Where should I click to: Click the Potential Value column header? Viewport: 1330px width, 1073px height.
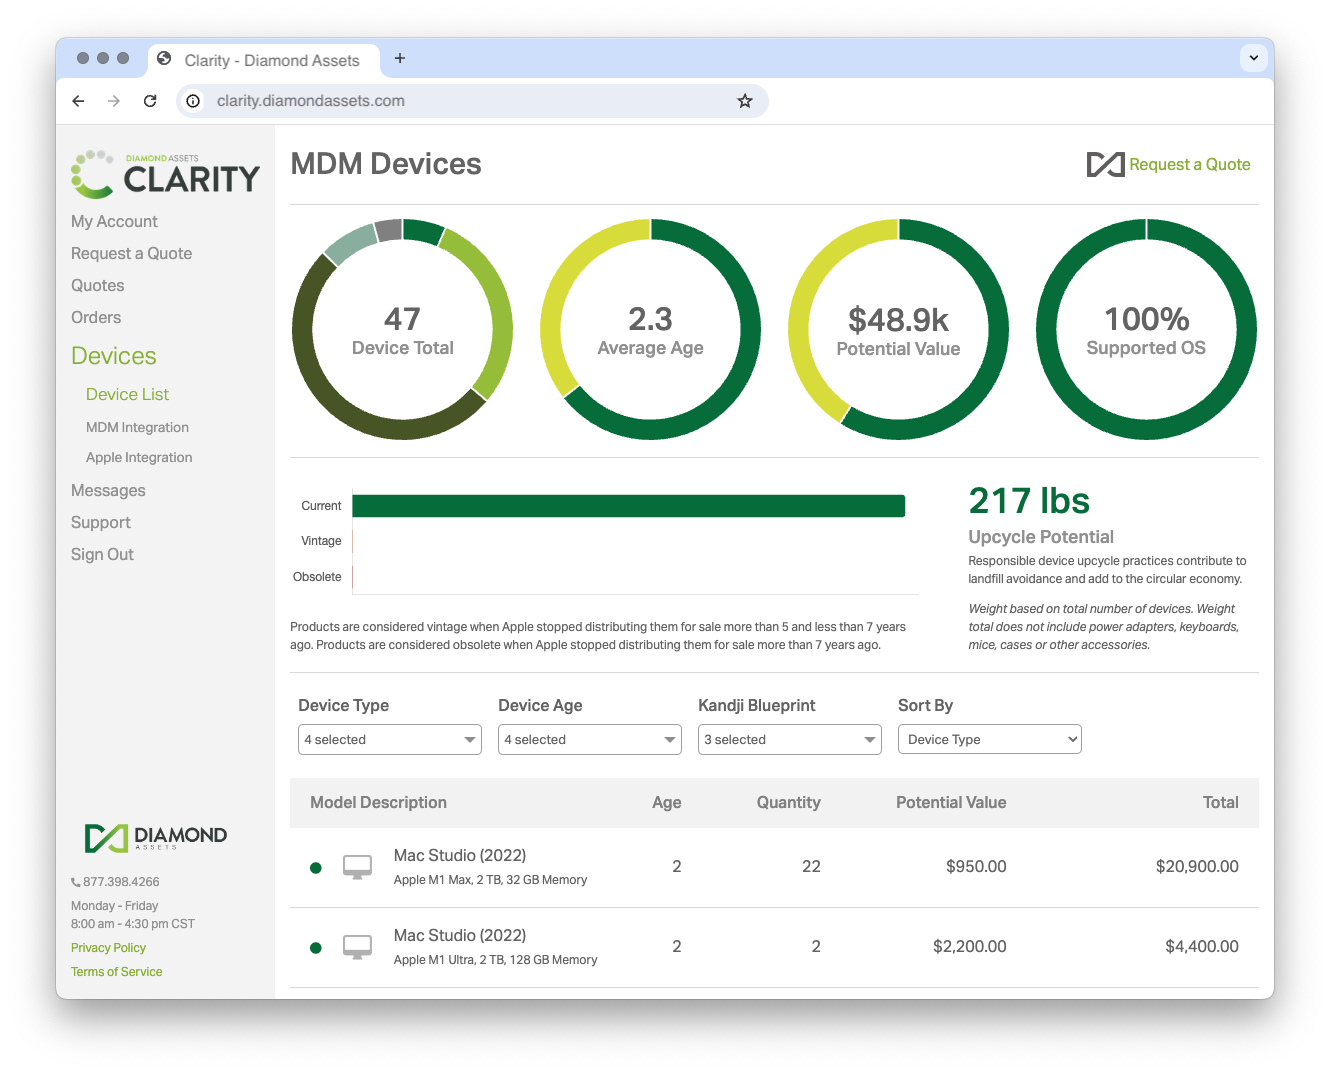click(x=951, y=803)
